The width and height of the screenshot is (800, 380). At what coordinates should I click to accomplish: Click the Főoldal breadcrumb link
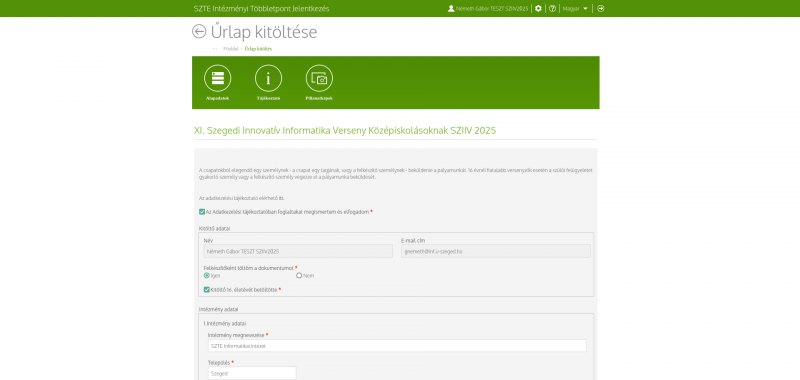[x=231, y=49]
